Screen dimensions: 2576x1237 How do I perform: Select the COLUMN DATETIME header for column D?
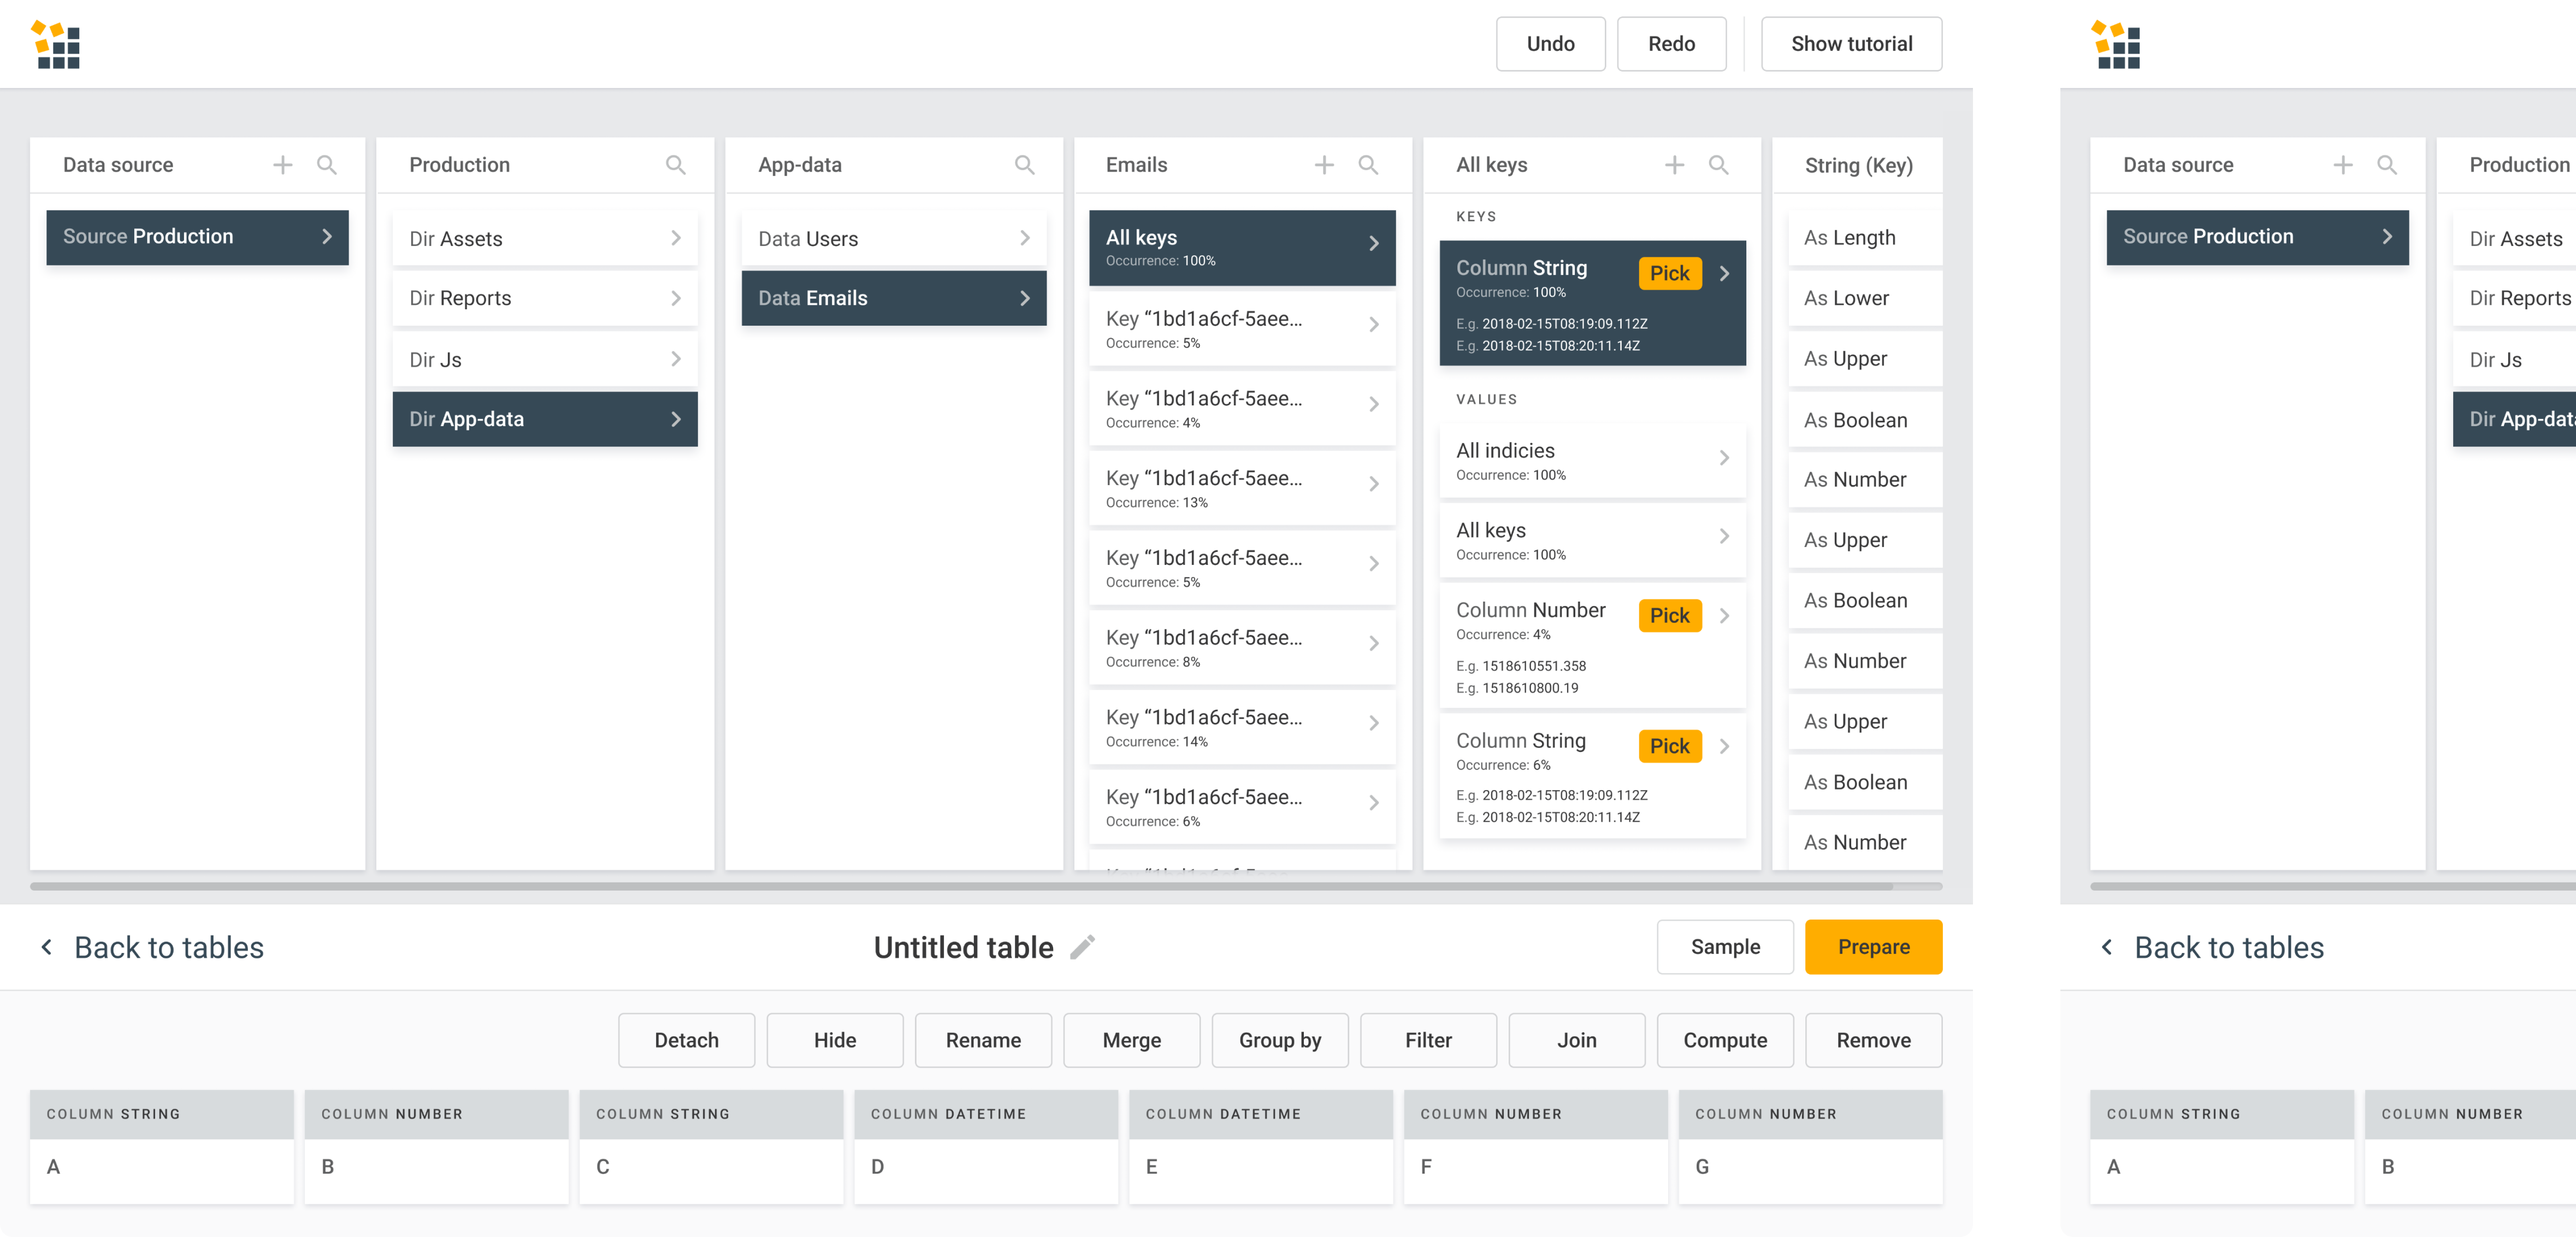point(985,1114)
